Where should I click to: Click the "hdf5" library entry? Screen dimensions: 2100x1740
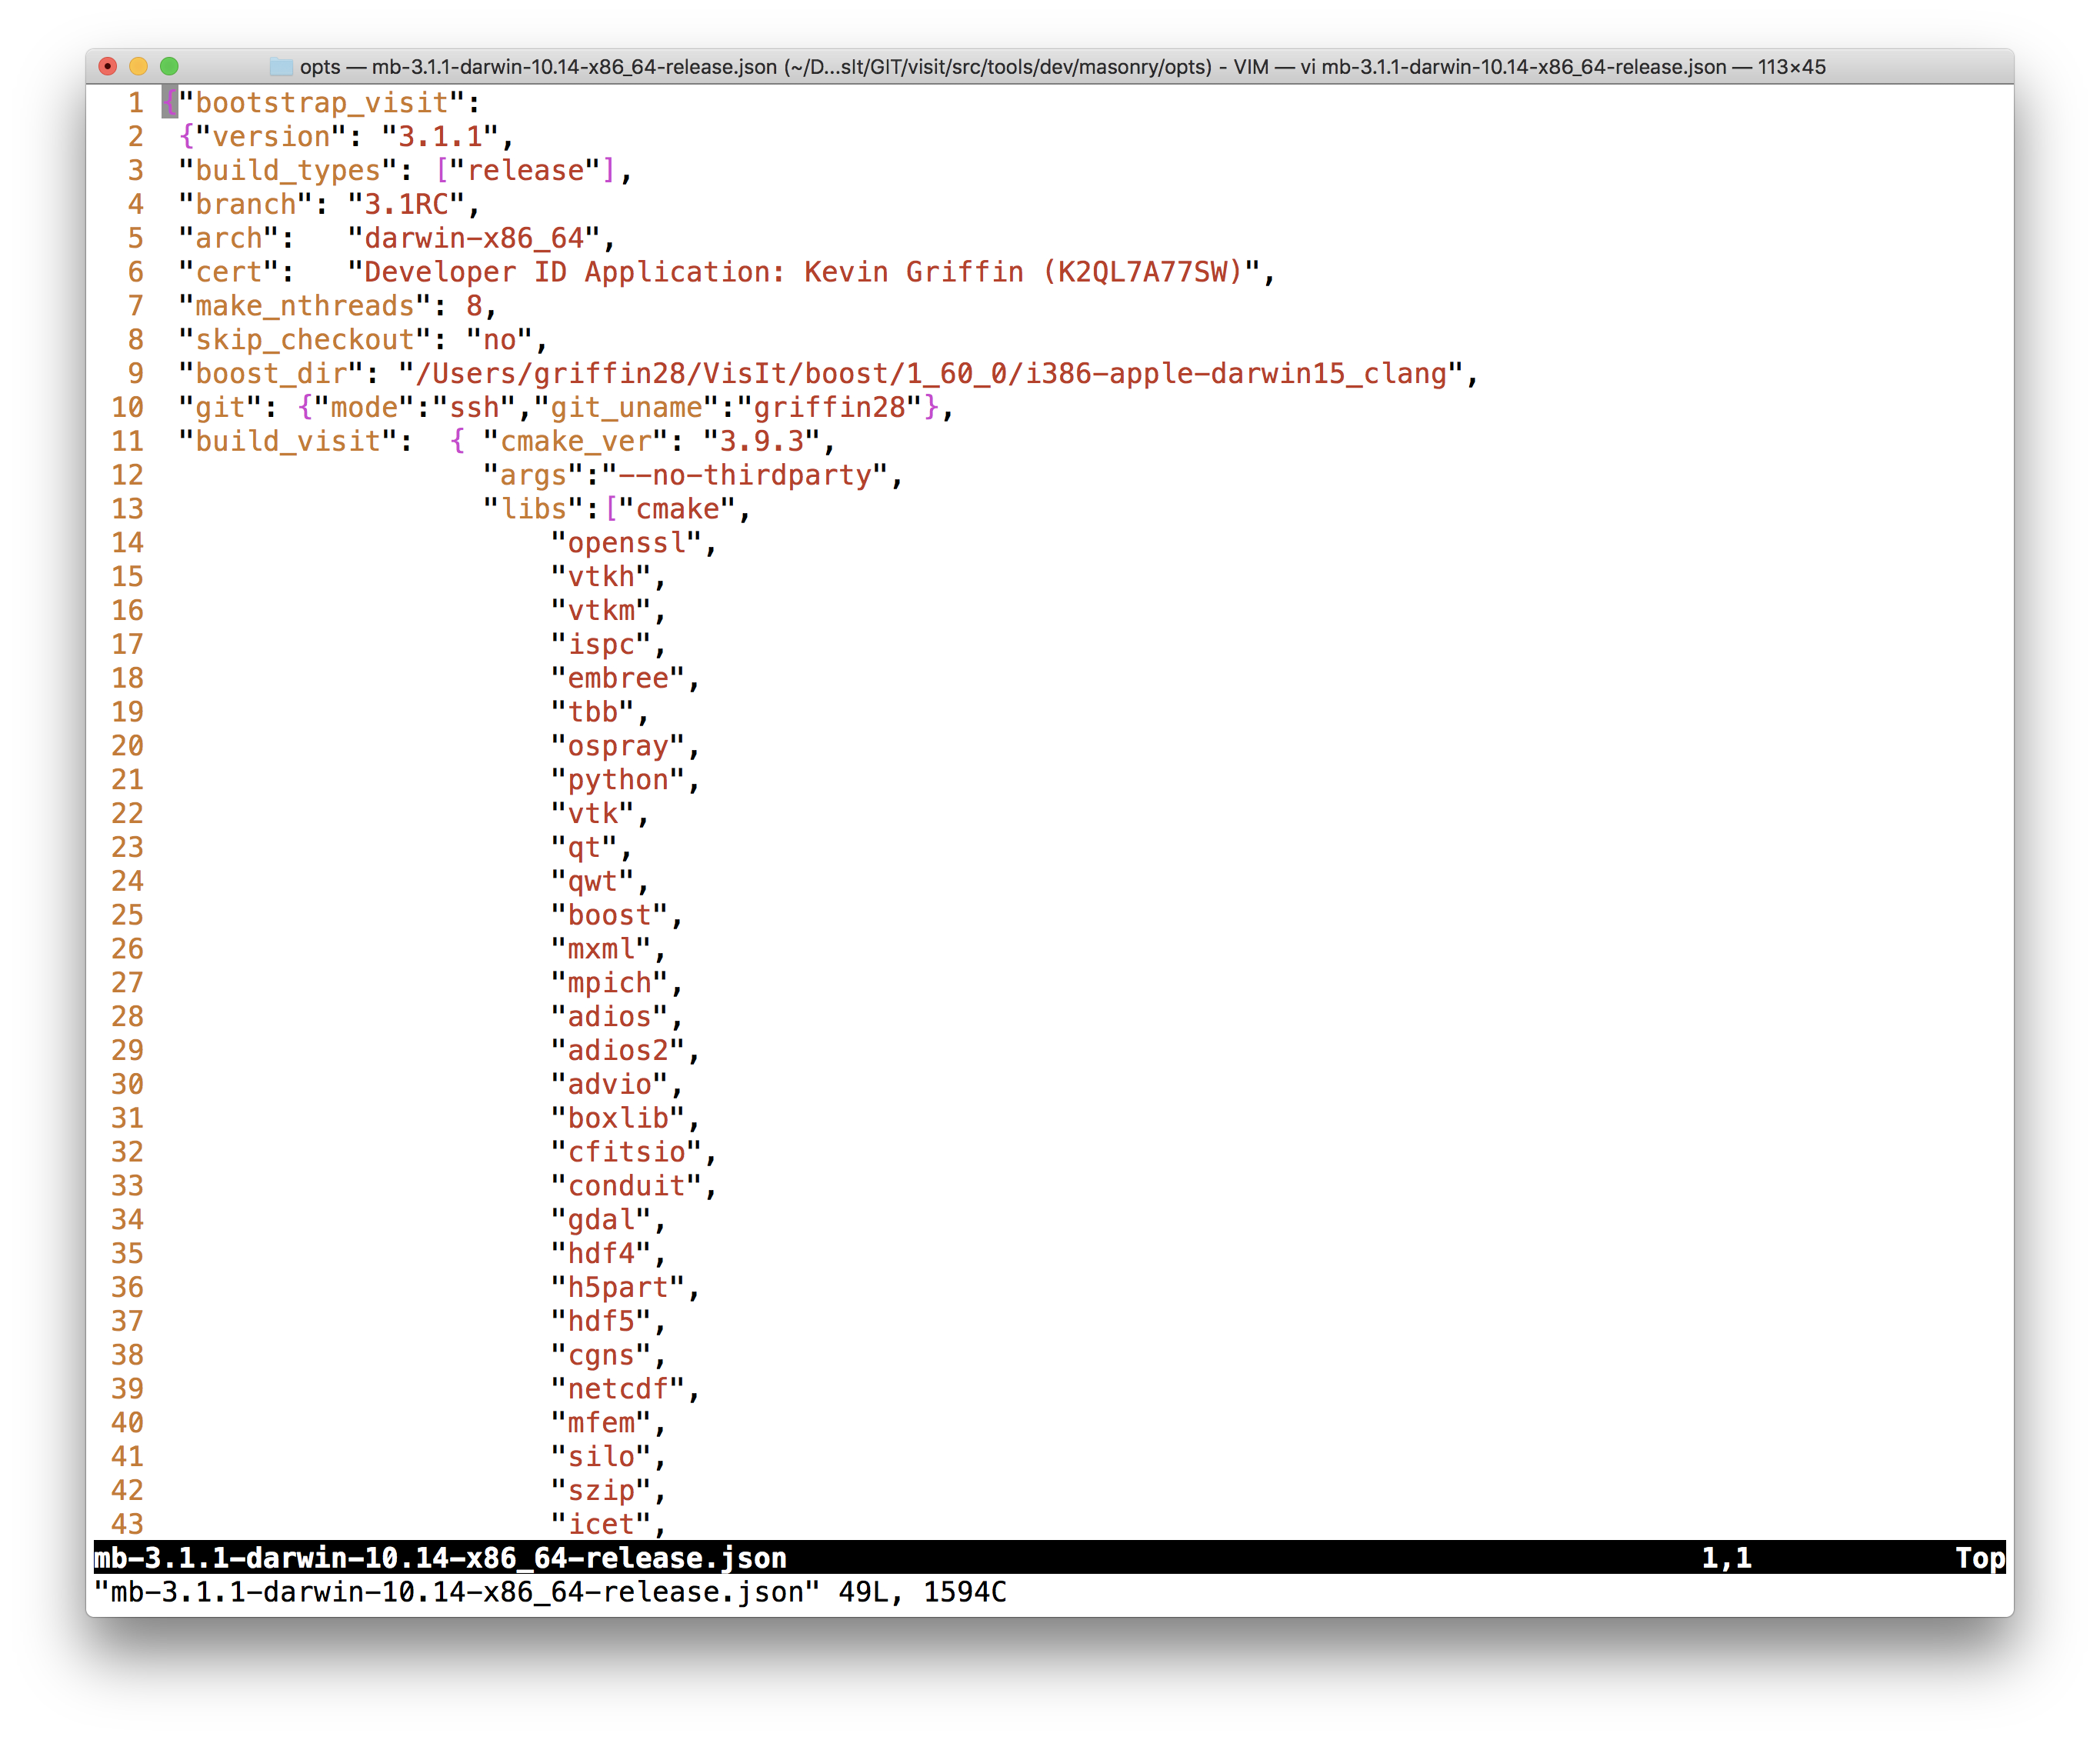pos(601,1321)
